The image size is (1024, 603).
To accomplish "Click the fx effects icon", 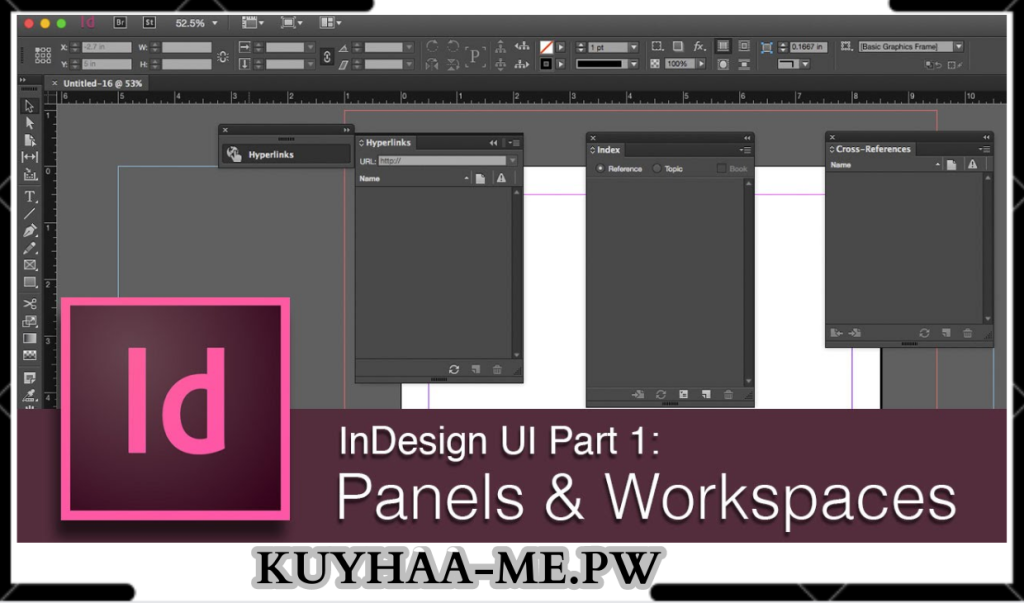I will [699, 46].
